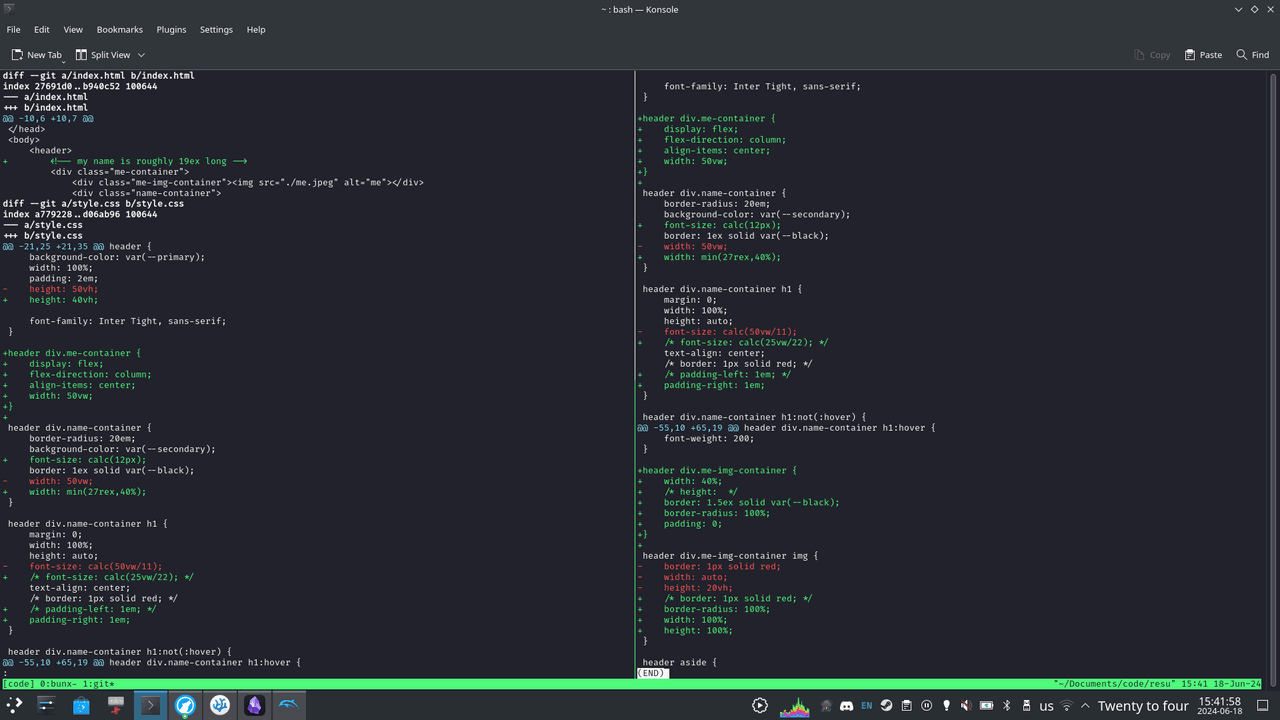Open the Wi-Fi network tray icon
This screenshot has height=720, width=1280.
point(1066,706)
